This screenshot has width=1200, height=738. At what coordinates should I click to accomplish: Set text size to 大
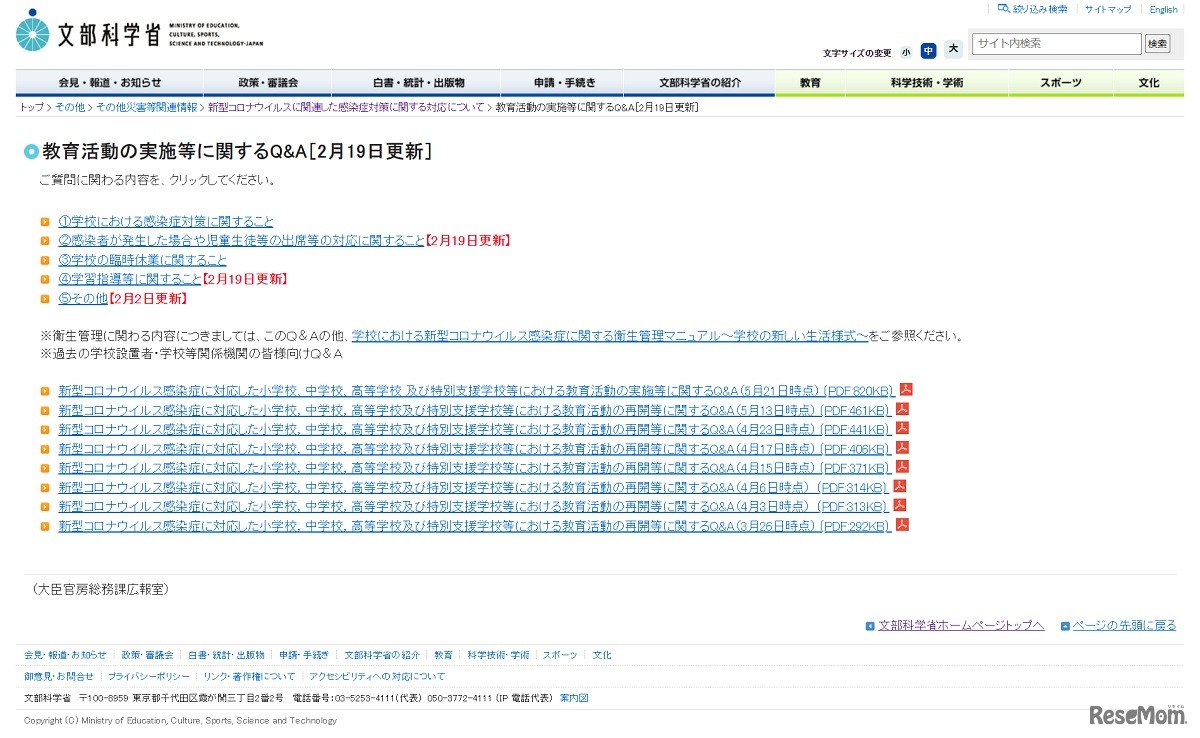pos(953,49)
